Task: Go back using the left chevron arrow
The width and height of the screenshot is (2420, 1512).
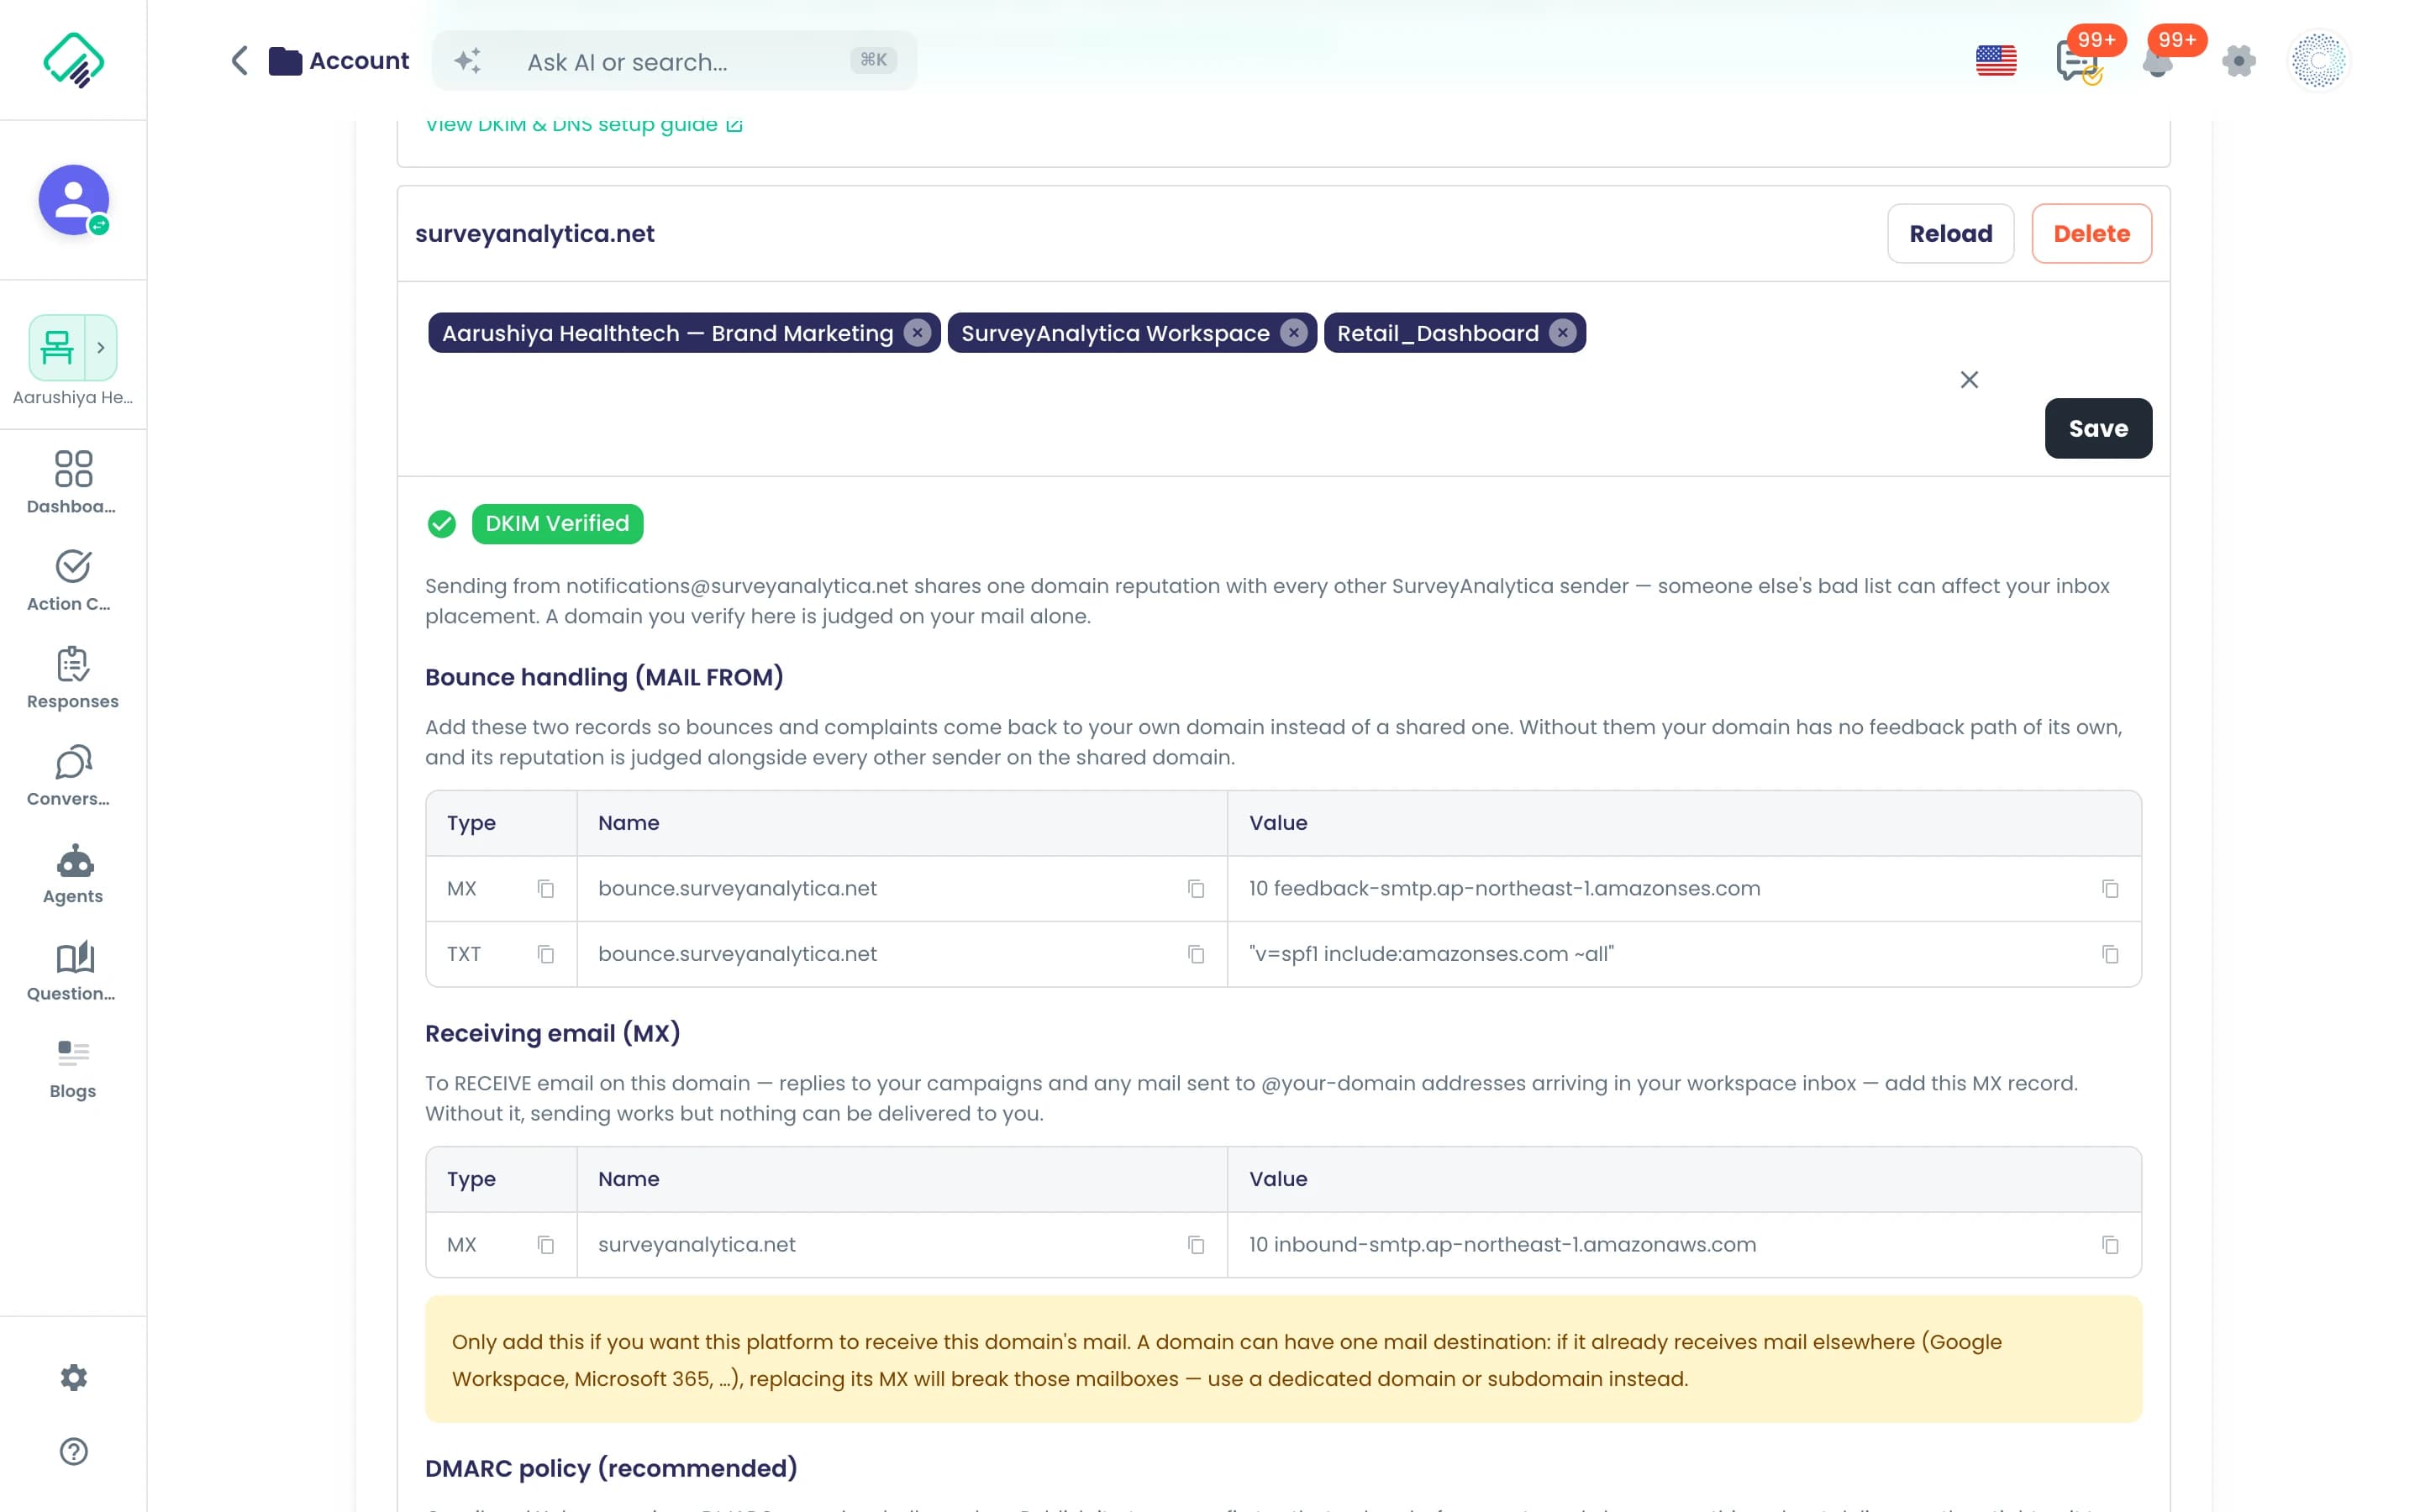Action: pos(239,60)
